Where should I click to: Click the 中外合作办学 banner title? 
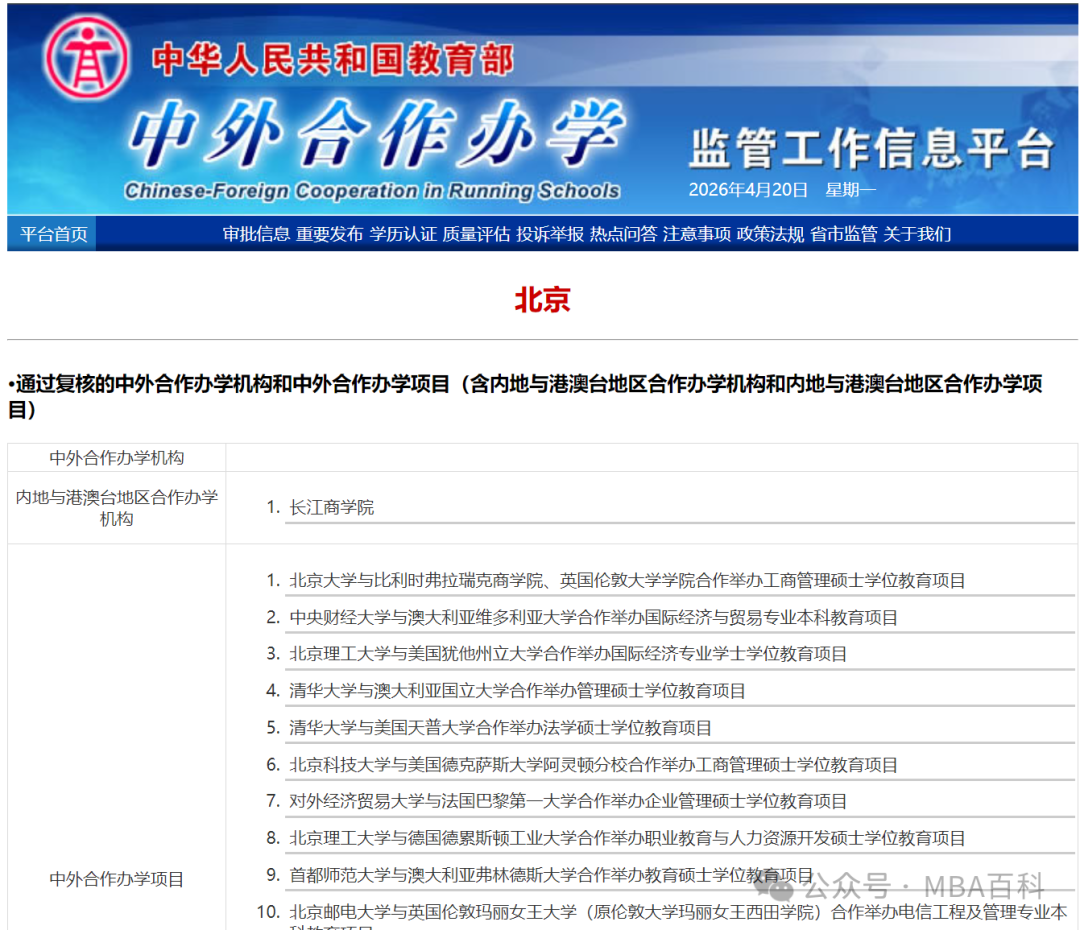pyautogui.click(x=376, y=134)
